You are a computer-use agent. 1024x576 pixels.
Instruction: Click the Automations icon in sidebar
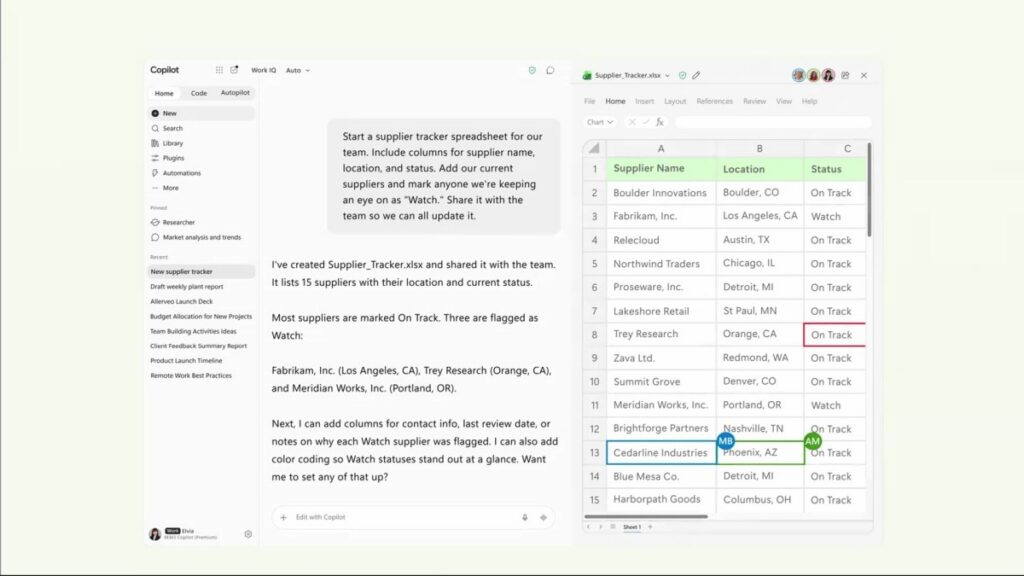pyautogui.click(x=155, y=173)
